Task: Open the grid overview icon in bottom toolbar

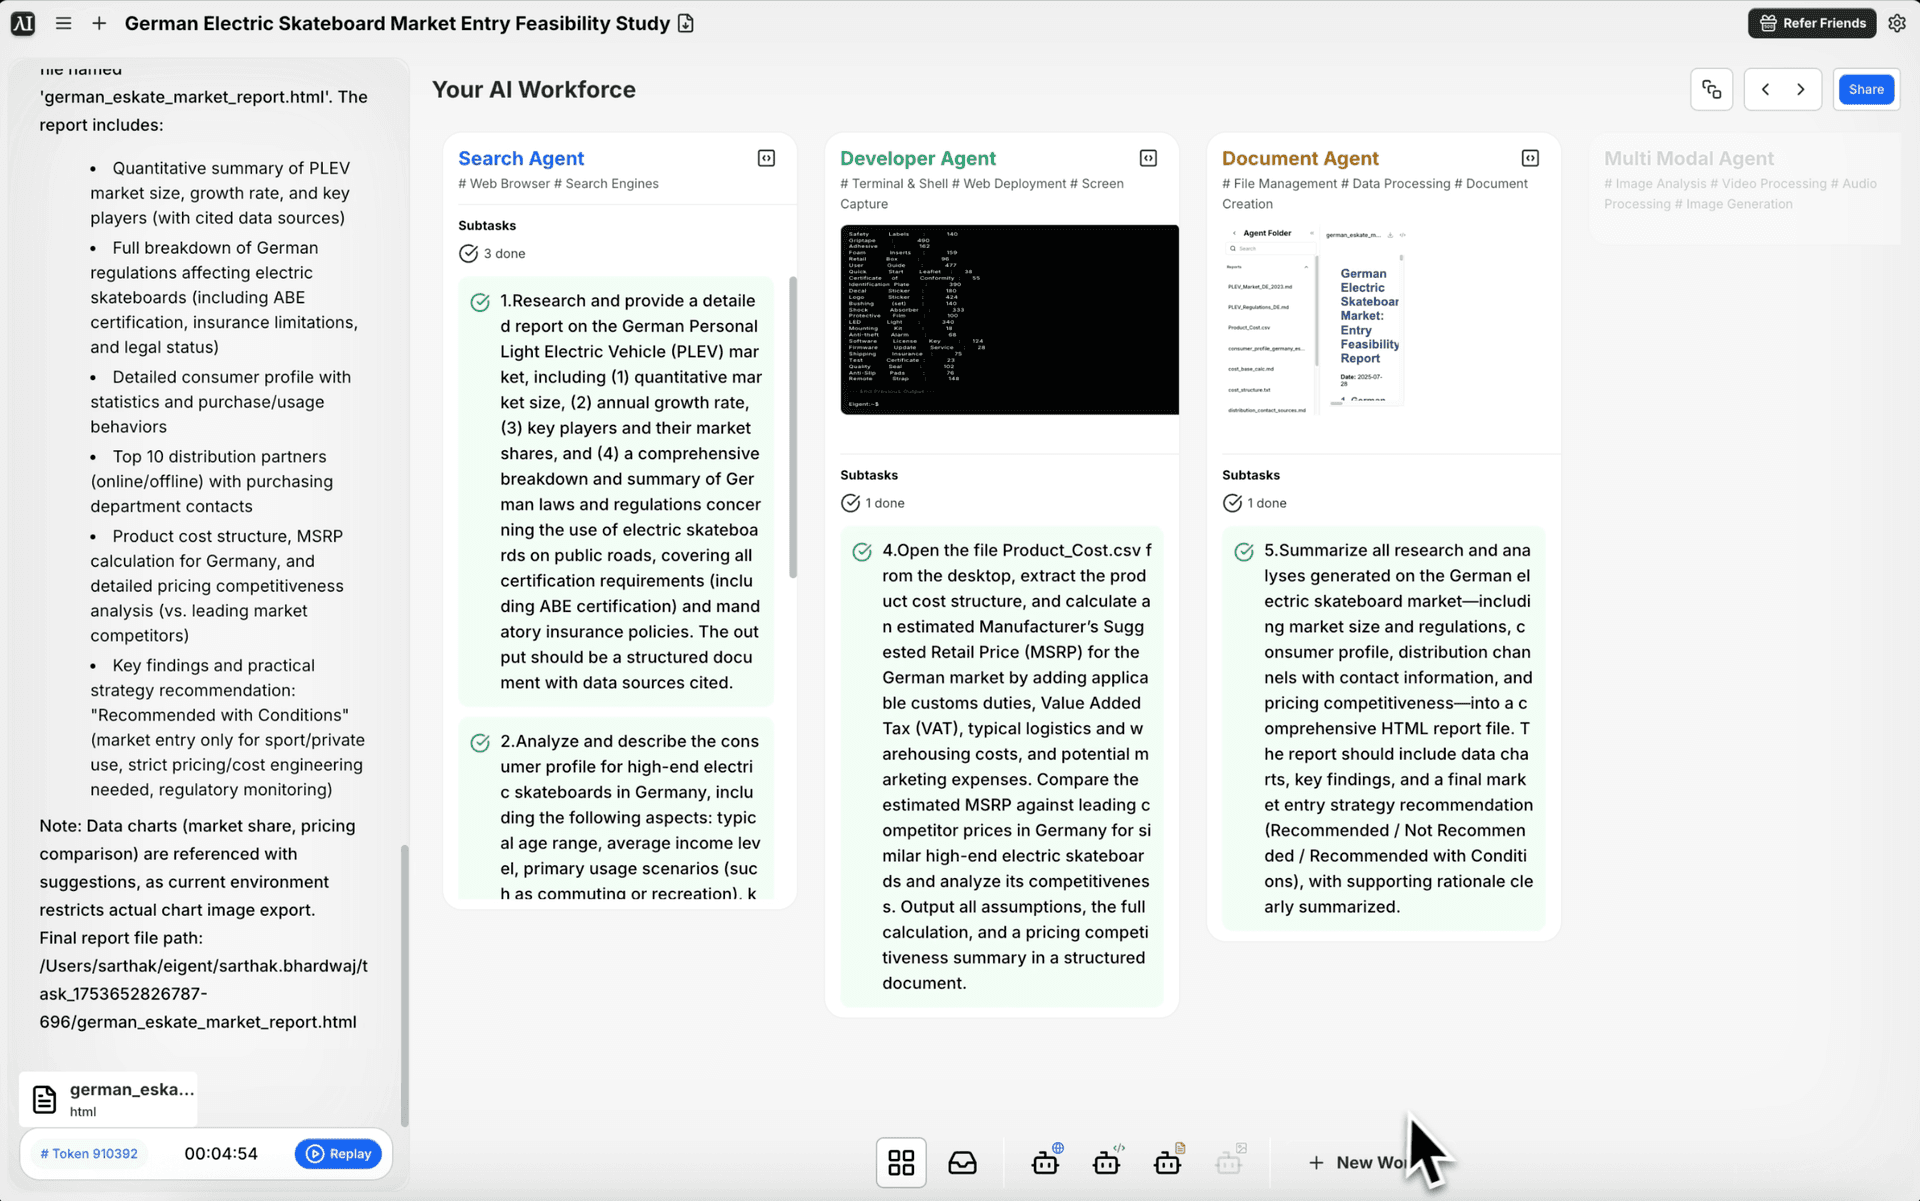Action: [x=901, y=1162]
